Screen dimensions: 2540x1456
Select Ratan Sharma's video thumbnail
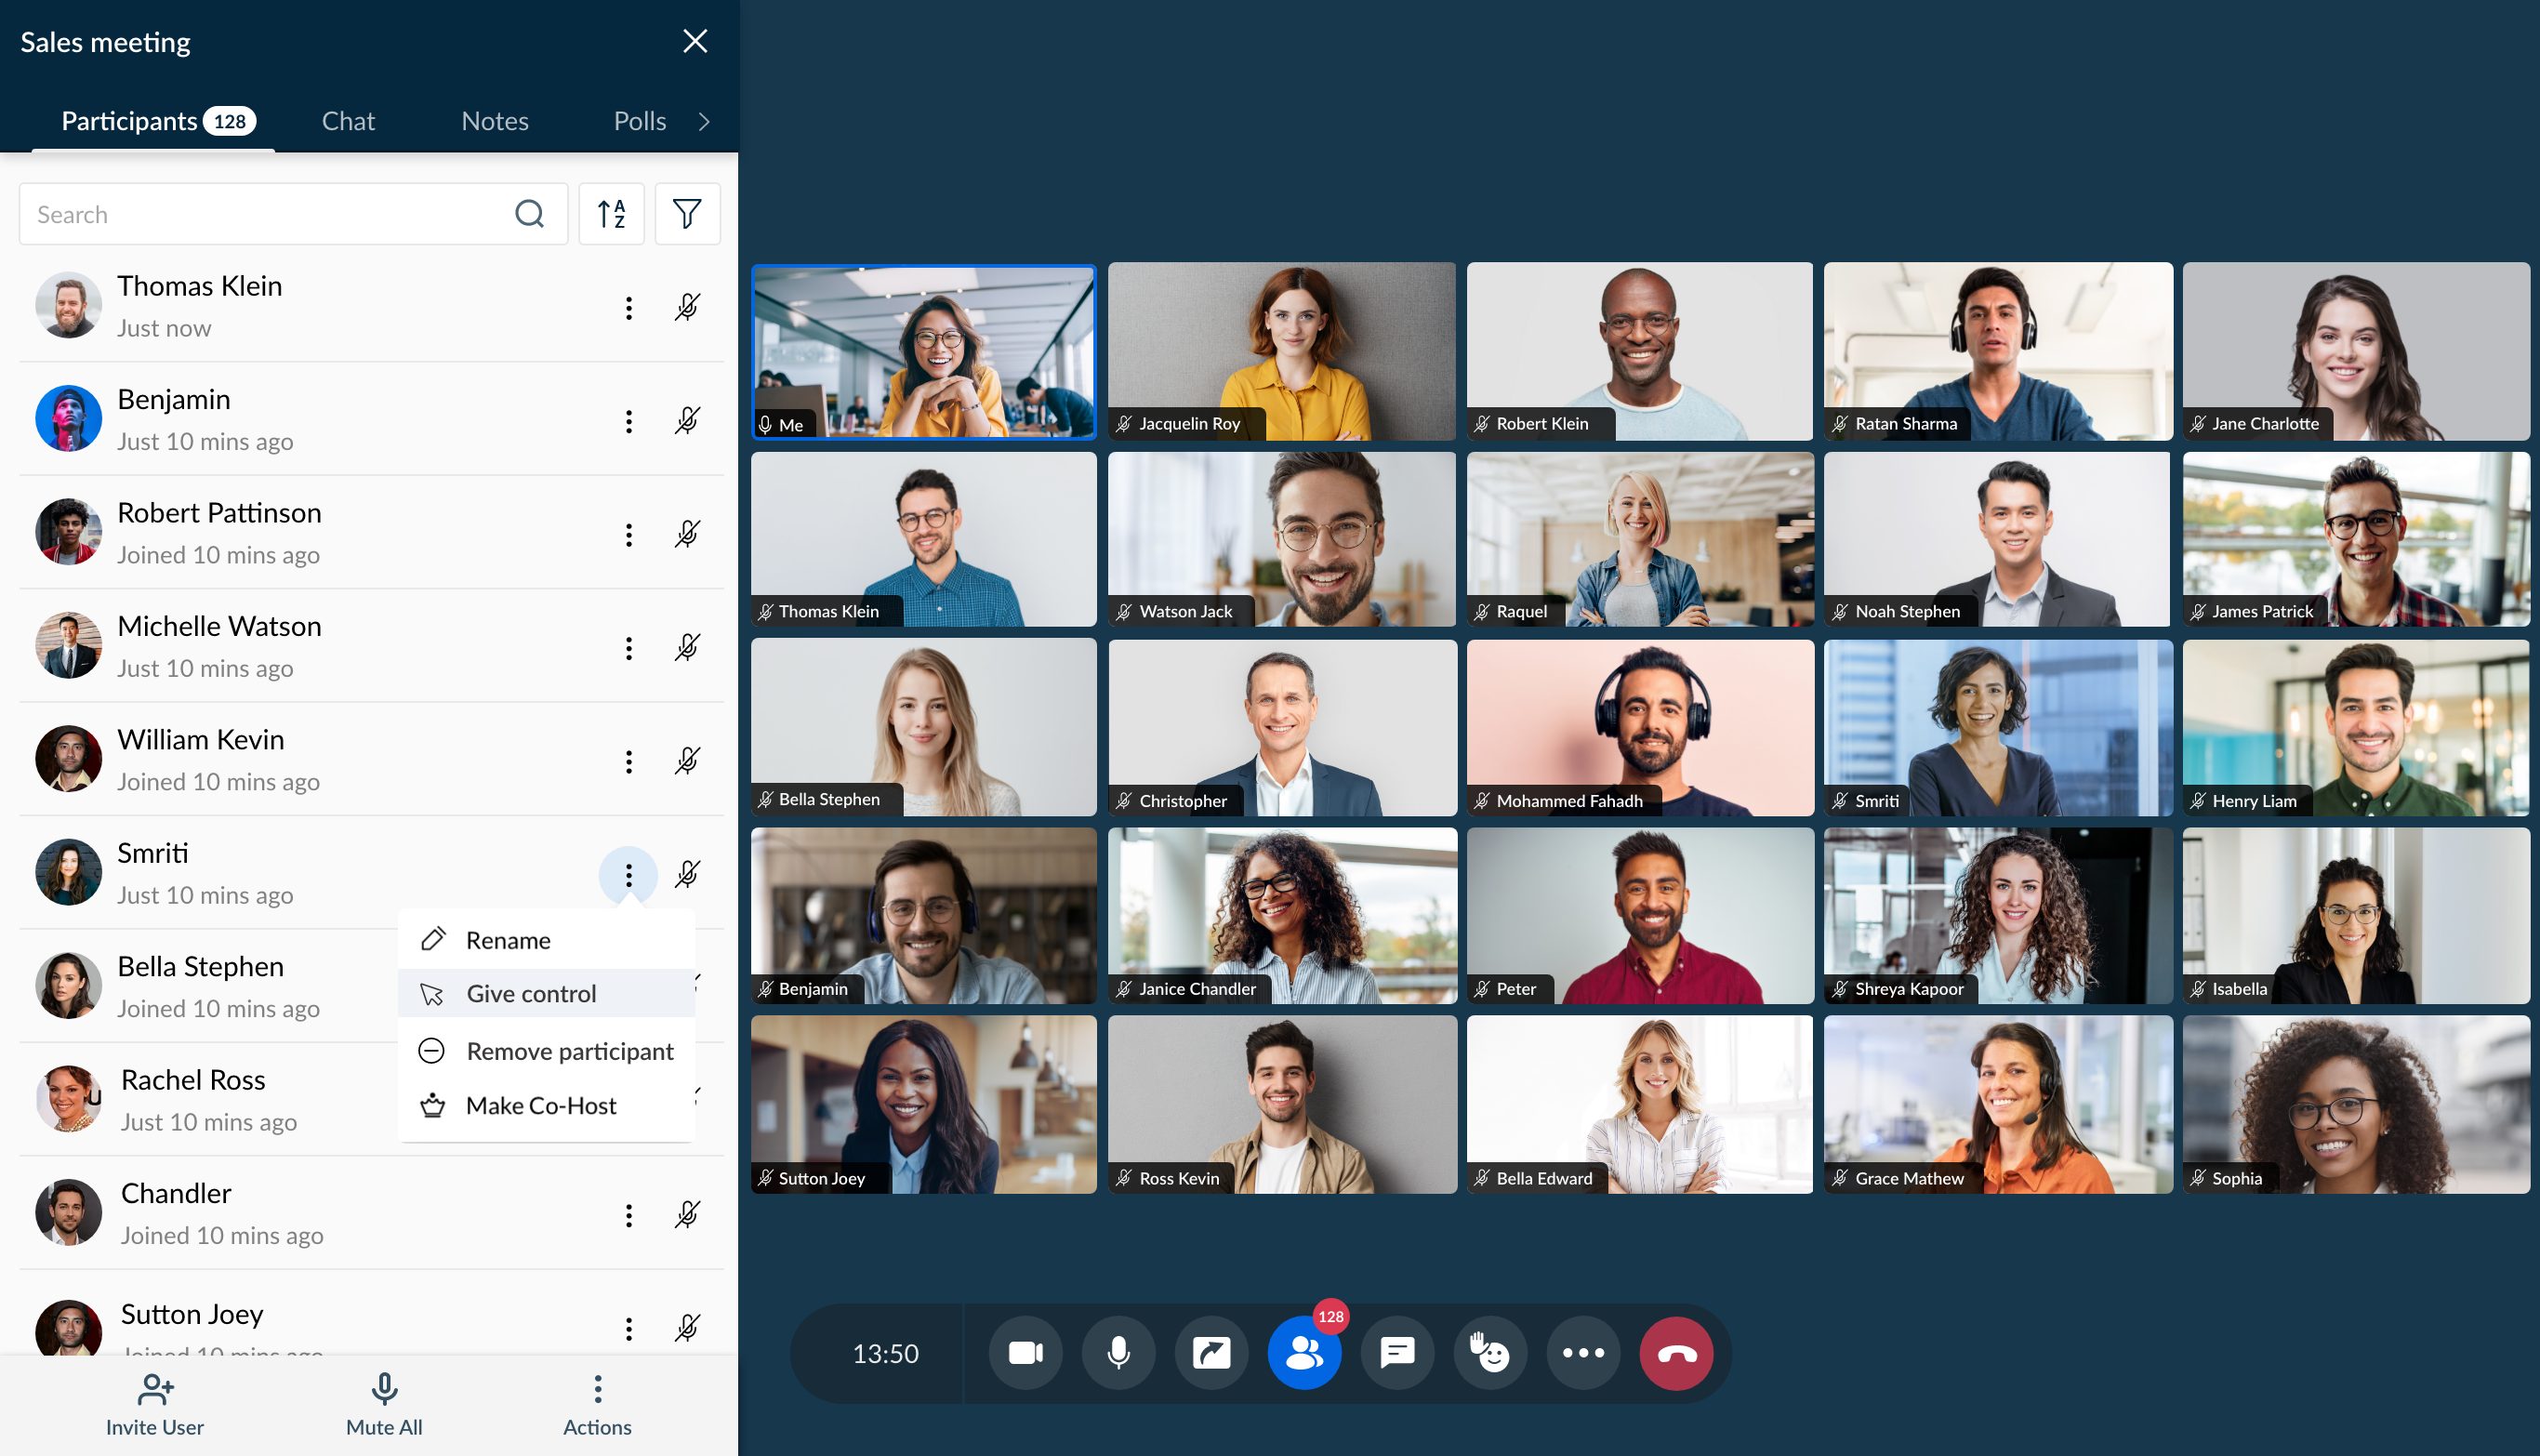click(1997, 351)
